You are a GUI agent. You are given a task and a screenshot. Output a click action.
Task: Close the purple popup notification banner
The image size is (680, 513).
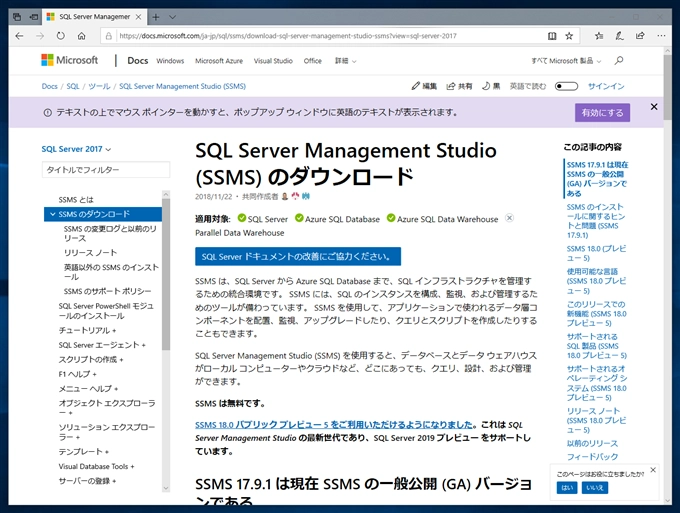pos(654,106)
